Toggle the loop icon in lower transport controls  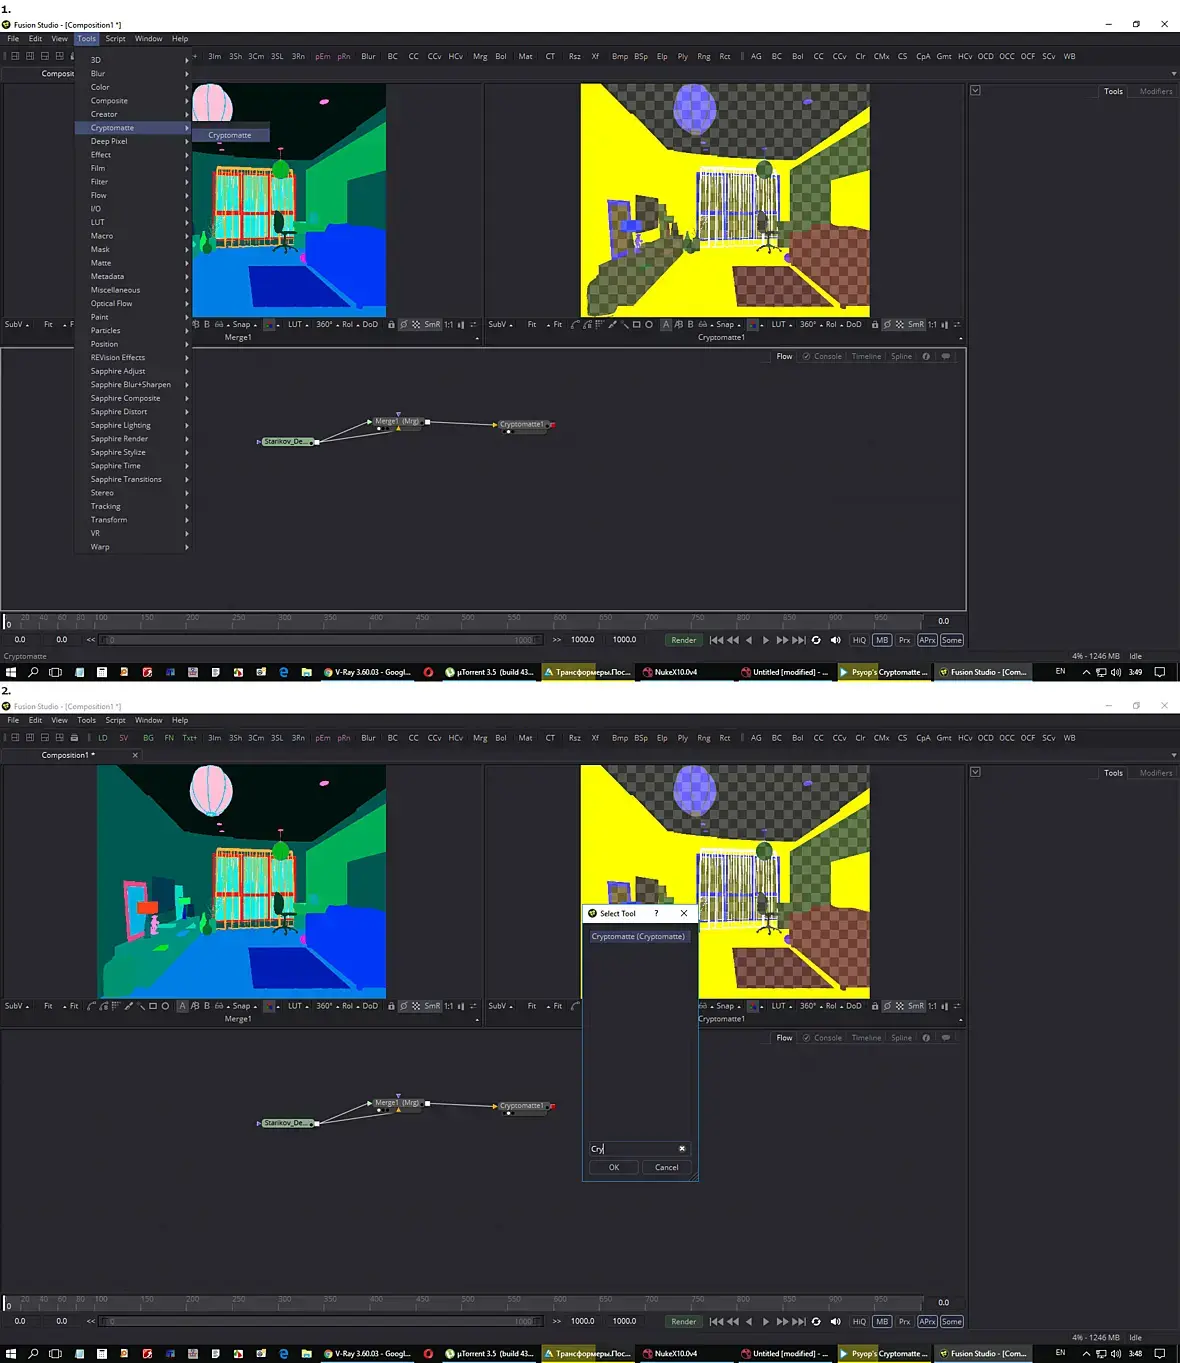point(816,1321)
